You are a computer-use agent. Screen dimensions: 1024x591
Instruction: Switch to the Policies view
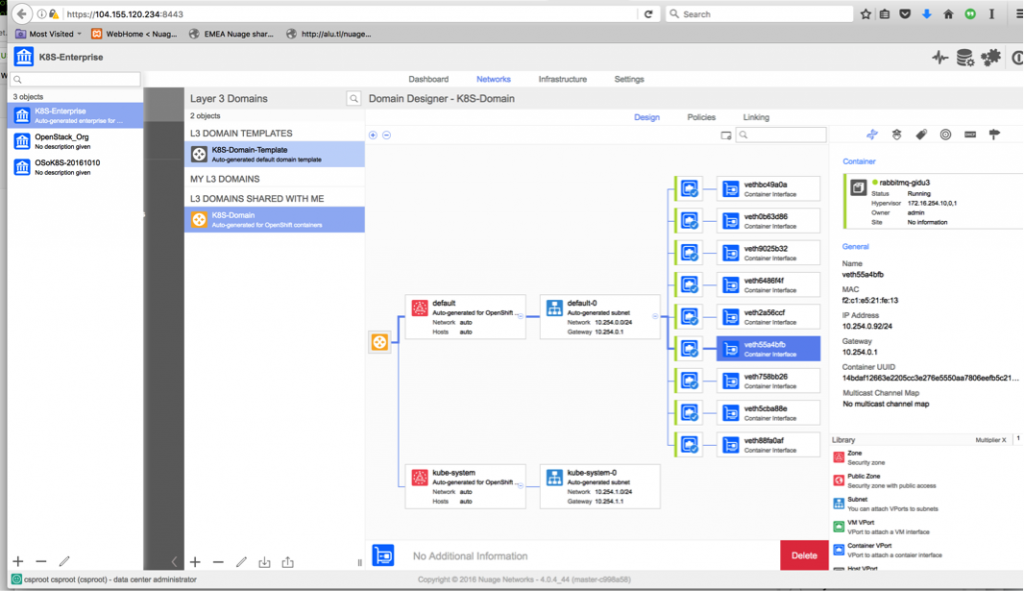point(701,118)
